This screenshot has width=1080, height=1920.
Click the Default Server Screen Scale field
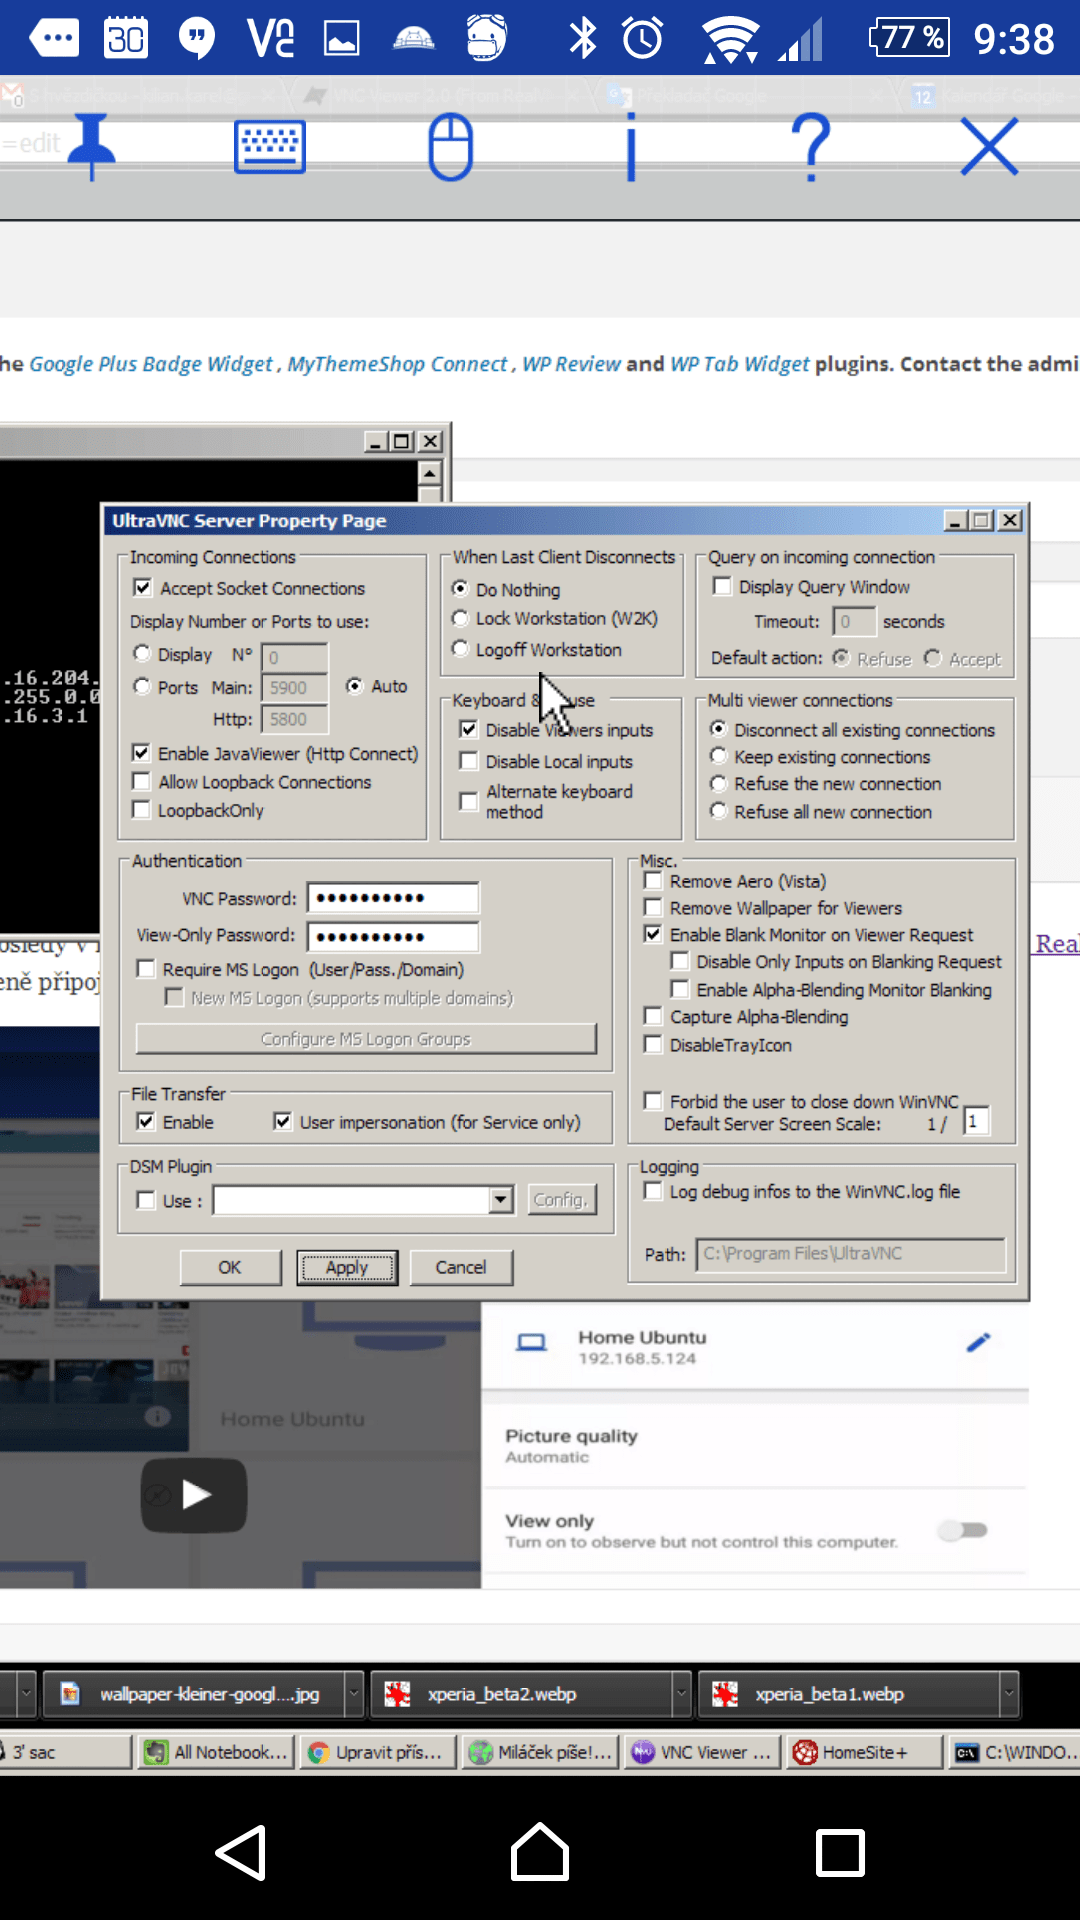tap(976, 1121)
